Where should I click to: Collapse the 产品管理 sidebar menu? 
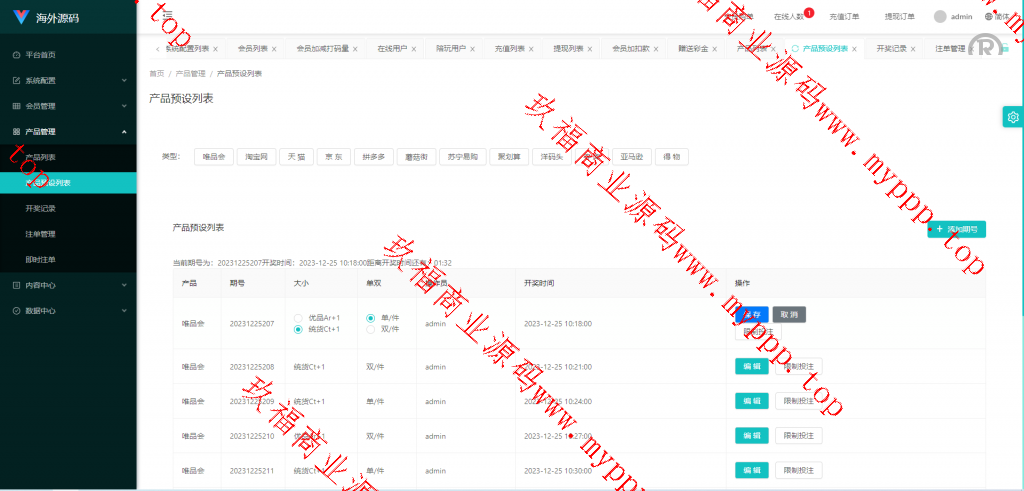(68, 132)
